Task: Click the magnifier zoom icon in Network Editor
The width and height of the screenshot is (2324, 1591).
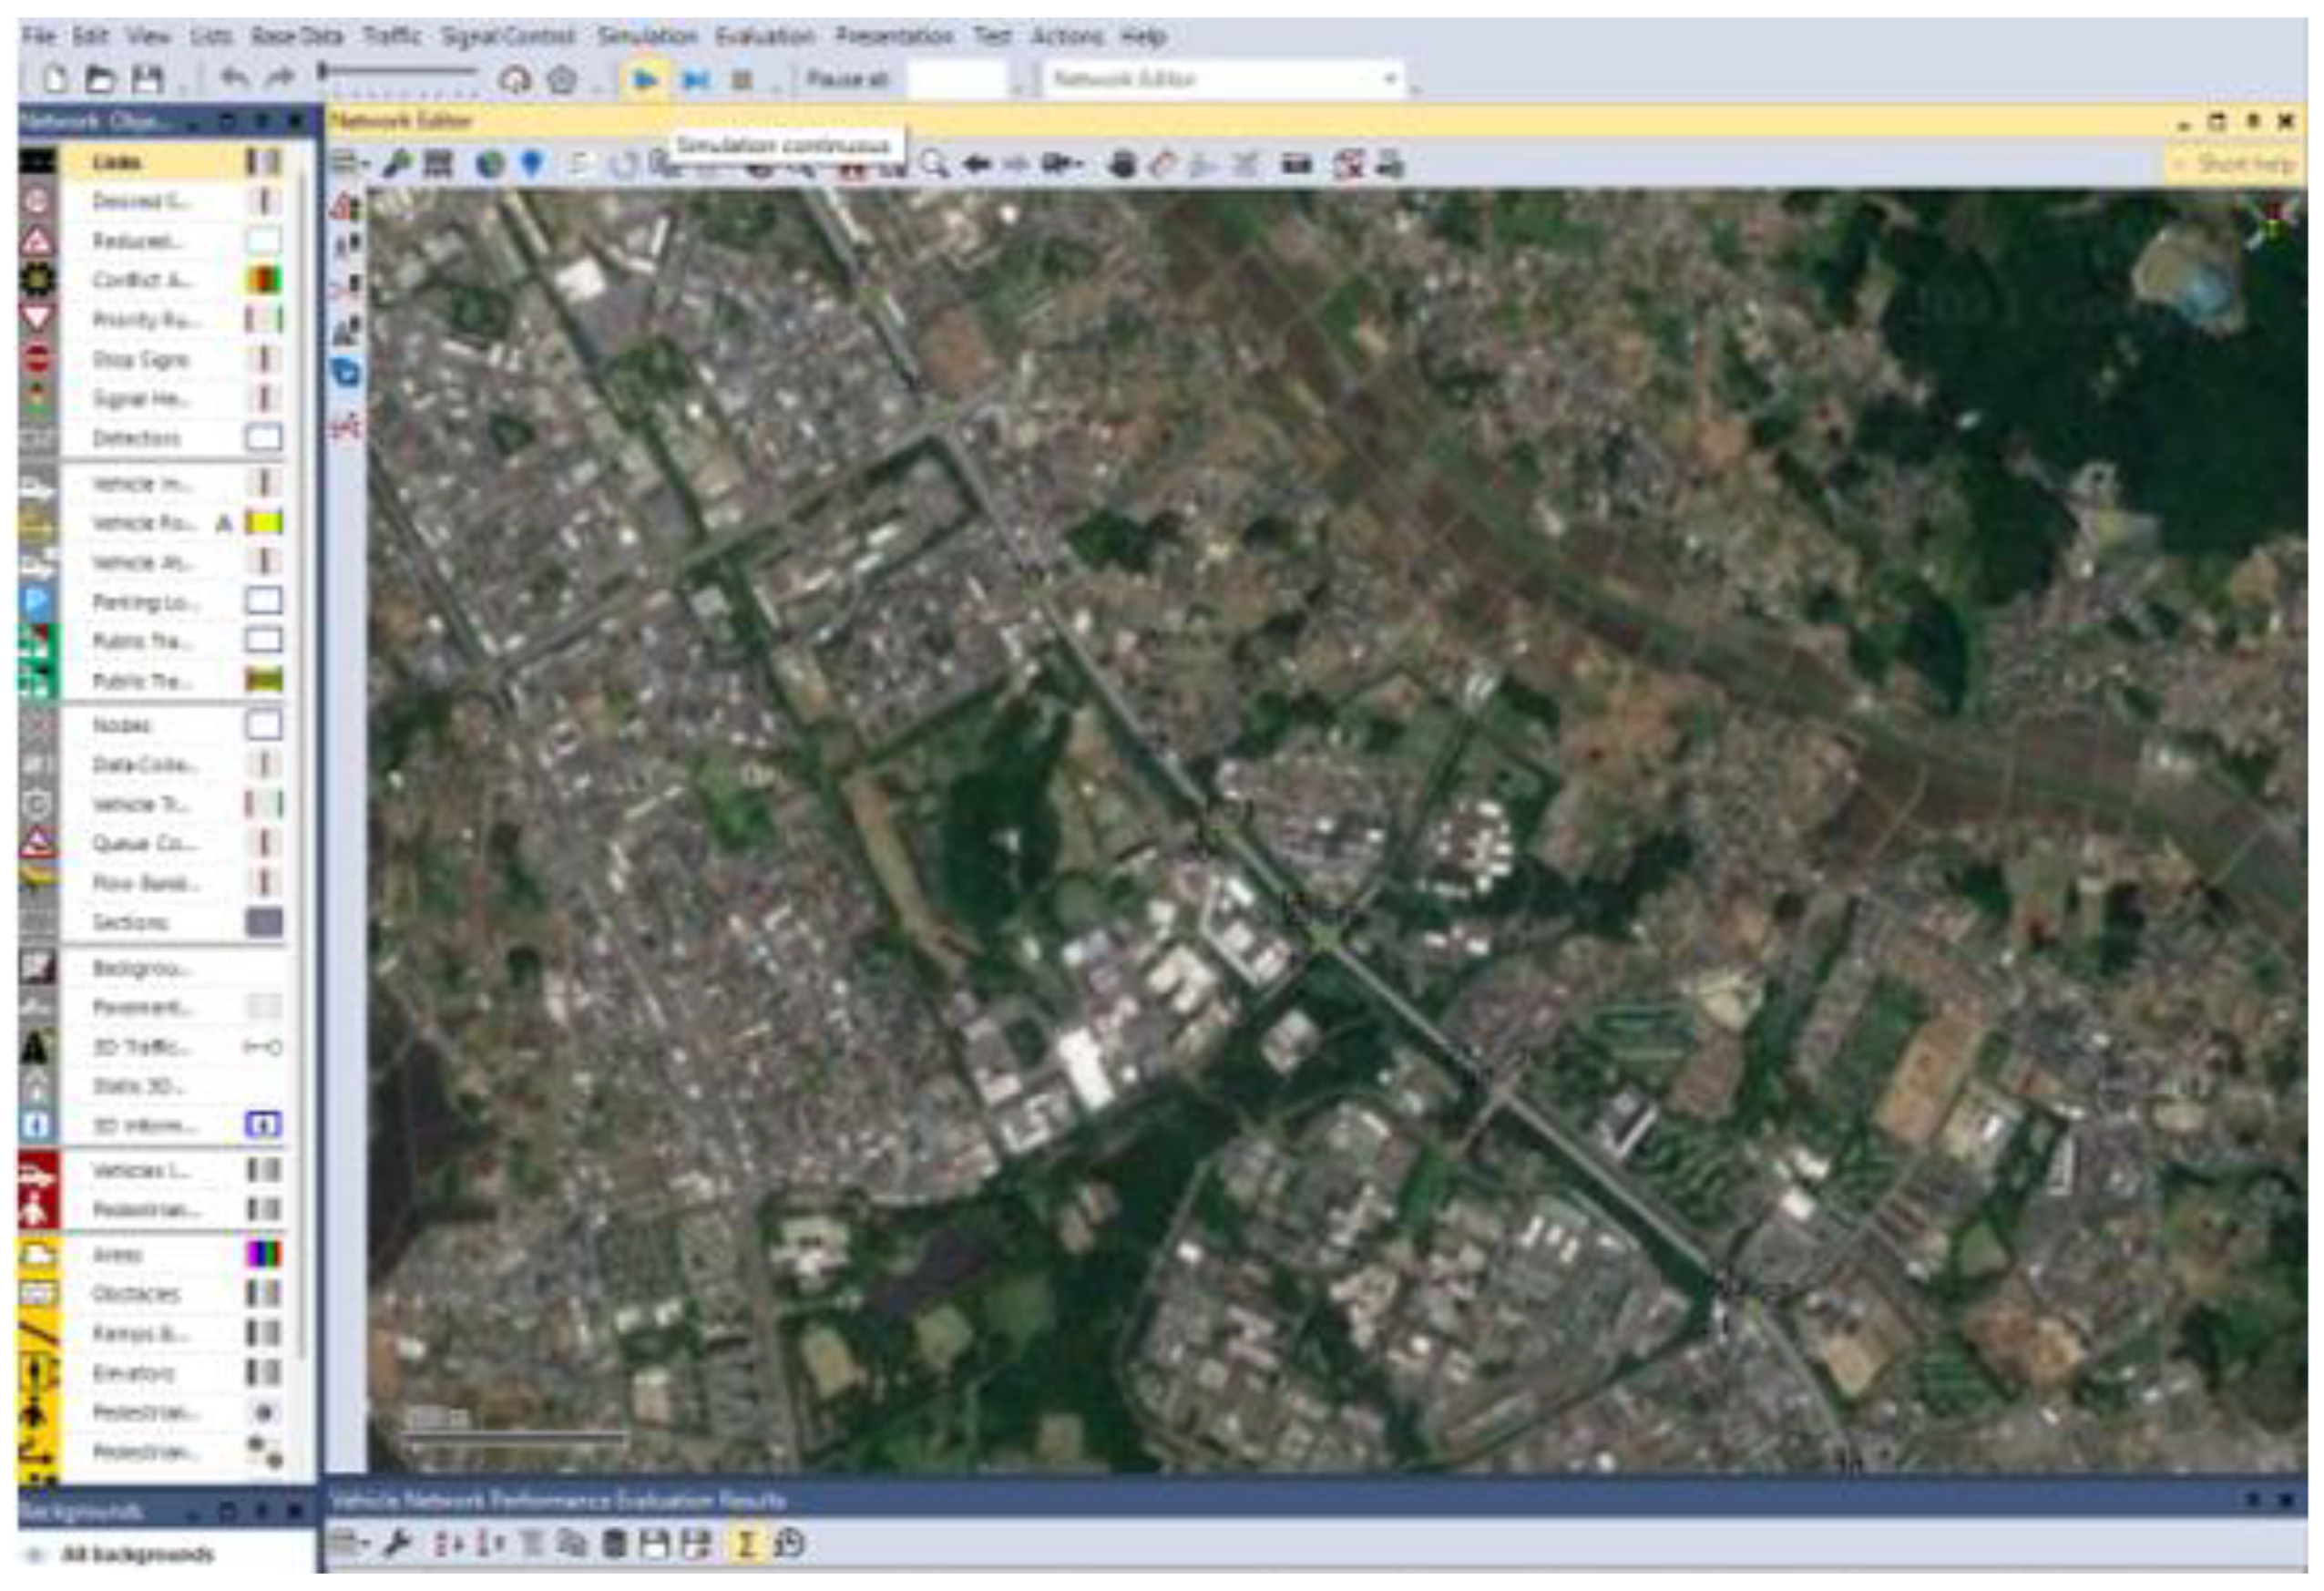Action: pos(934,164)
